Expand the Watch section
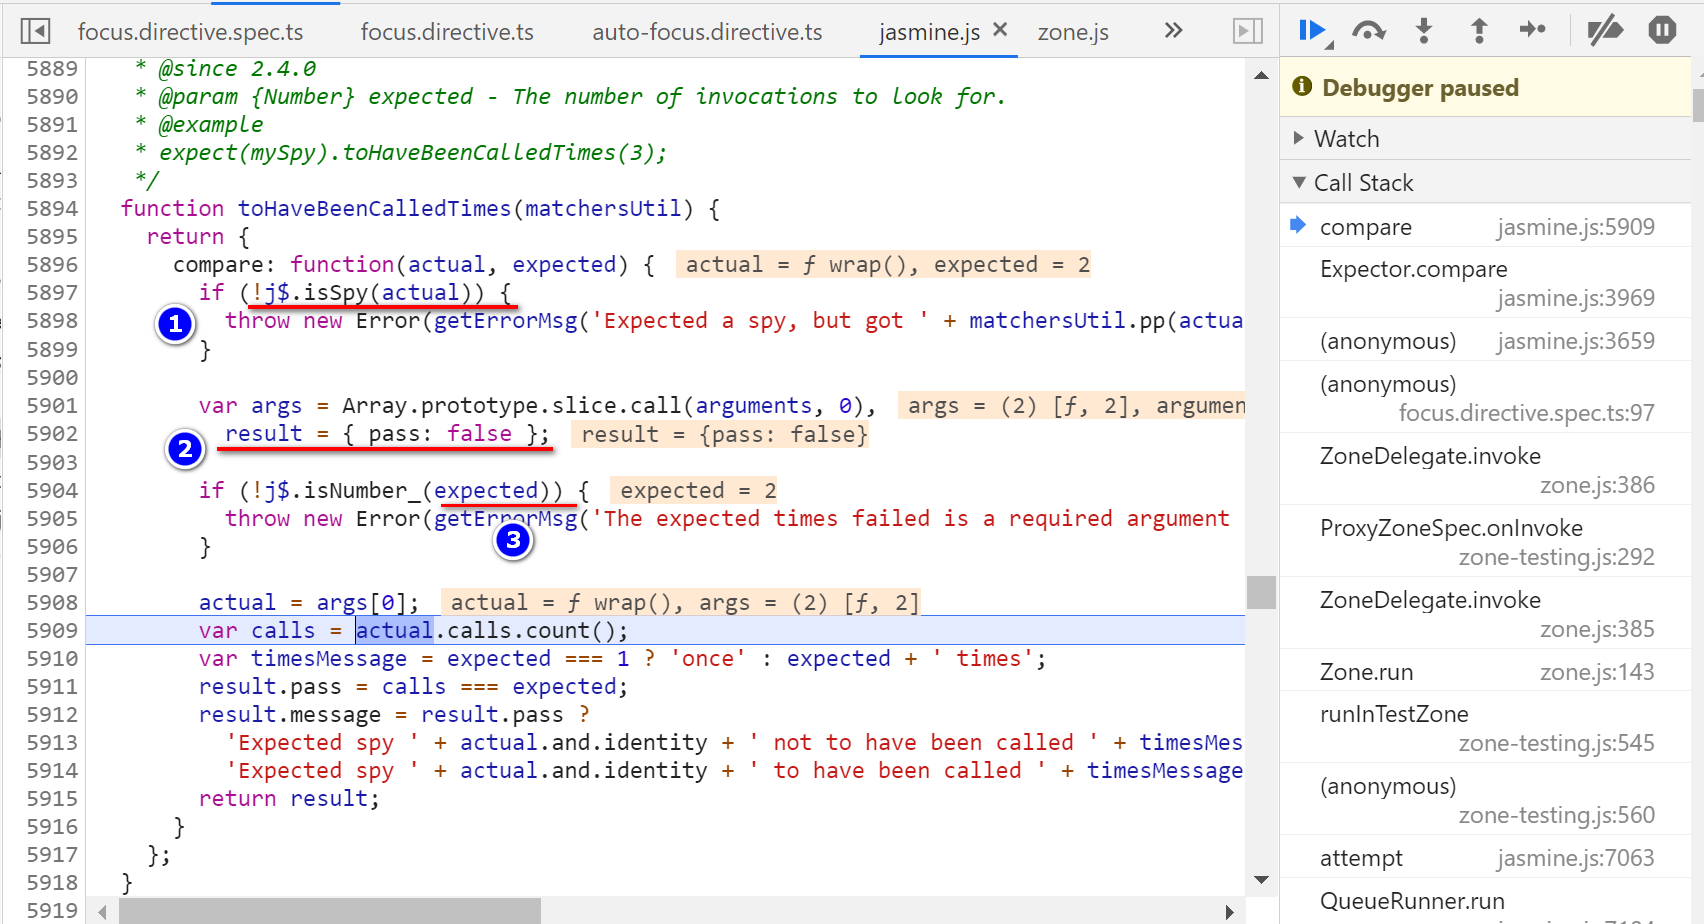Screen dimensions: 1704x924 click(x=1485, y=138)
